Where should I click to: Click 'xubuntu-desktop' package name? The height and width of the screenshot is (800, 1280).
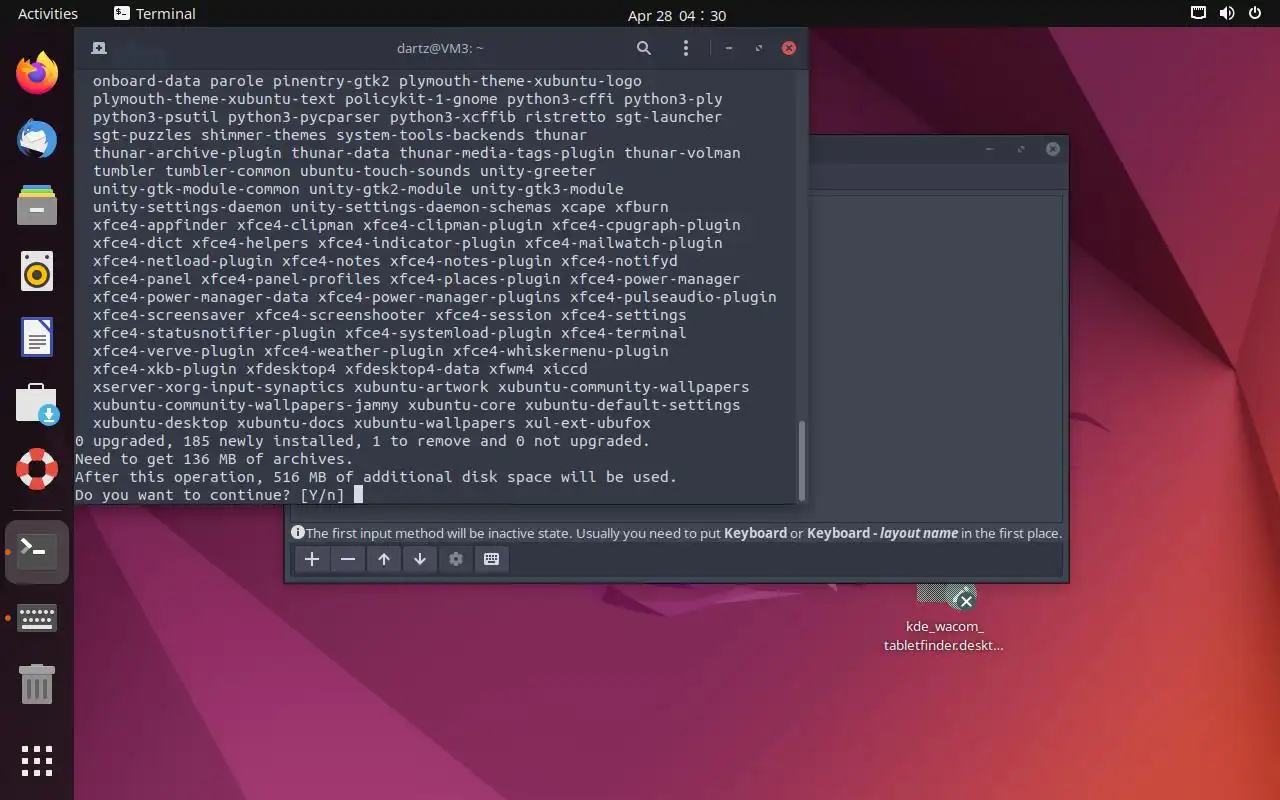click(160, 423)
